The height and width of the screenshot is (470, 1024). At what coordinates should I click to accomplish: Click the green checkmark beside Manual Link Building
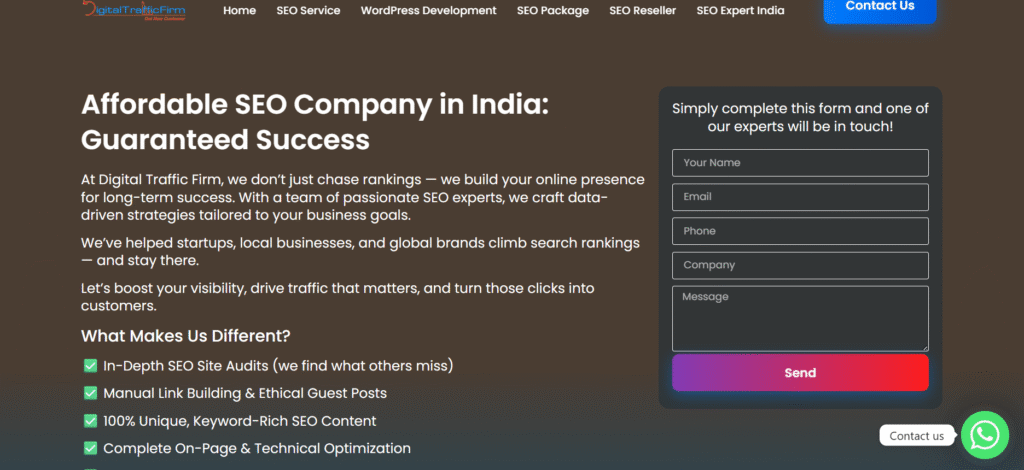(x=90, y=394)
